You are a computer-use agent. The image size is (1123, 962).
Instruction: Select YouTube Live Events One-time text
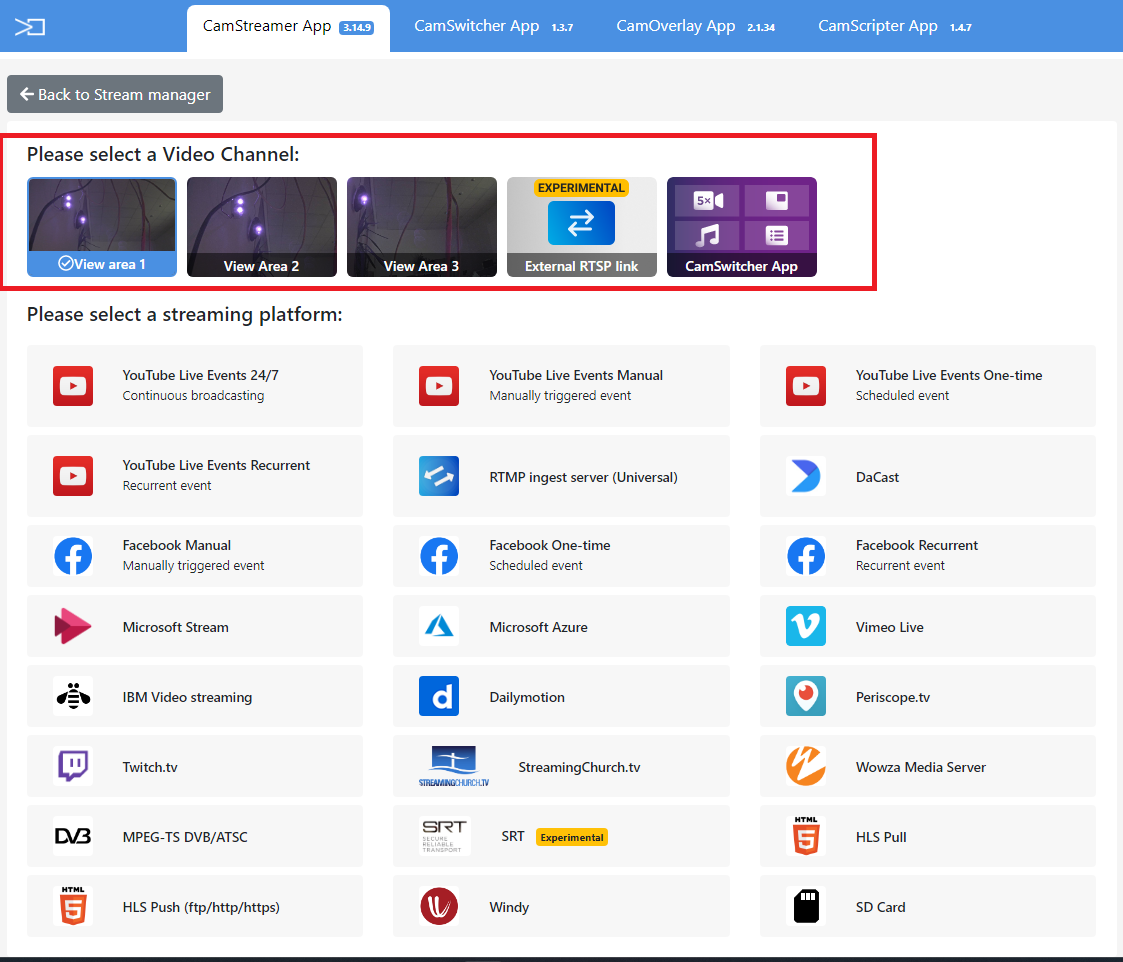coord(949,375)
